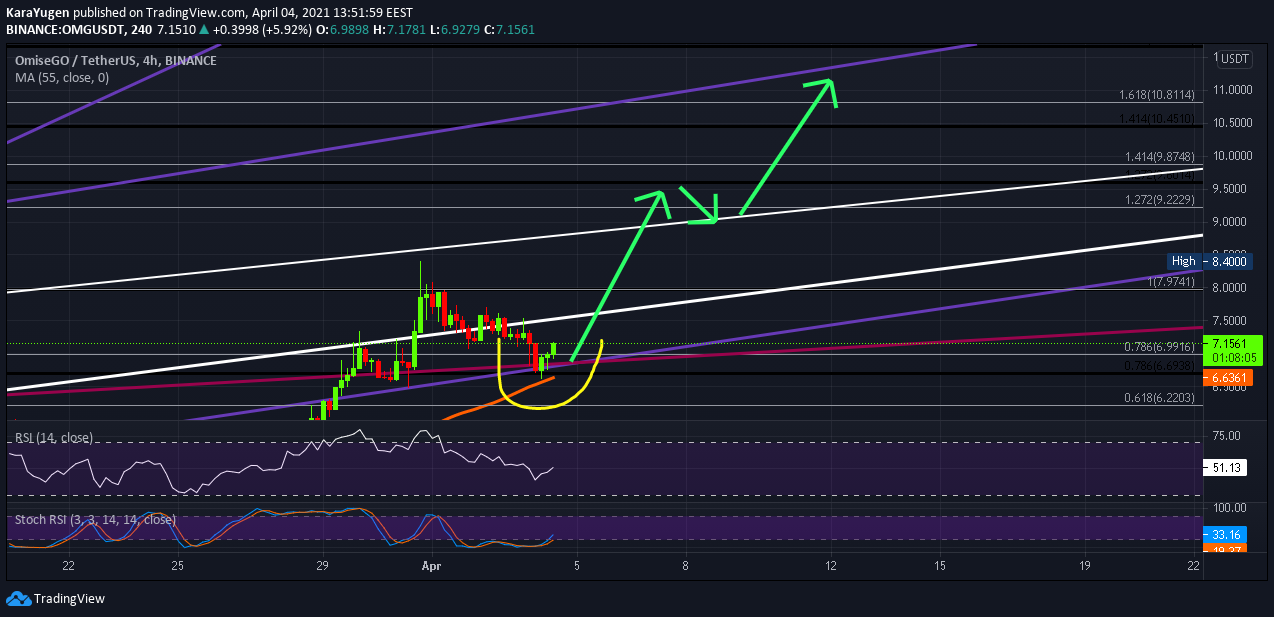Click the 25 date on time axis
The image size is (1274, 617).
point(177,566)
